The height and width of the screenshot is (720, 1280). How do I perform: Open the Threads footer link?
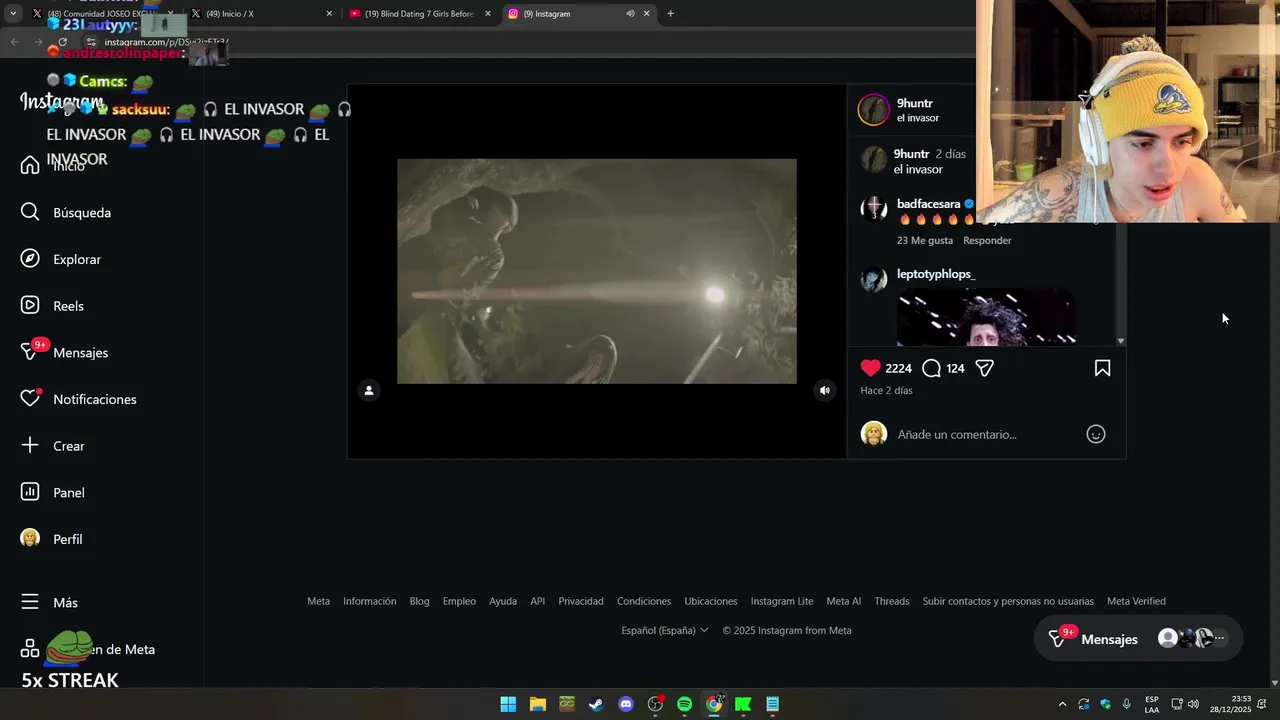(892, 601)
